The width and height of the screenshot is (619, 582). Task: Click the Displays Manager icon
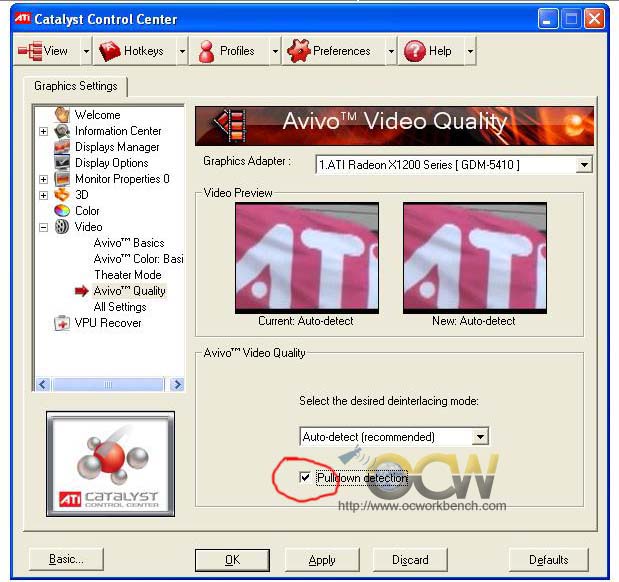point(62,146)
